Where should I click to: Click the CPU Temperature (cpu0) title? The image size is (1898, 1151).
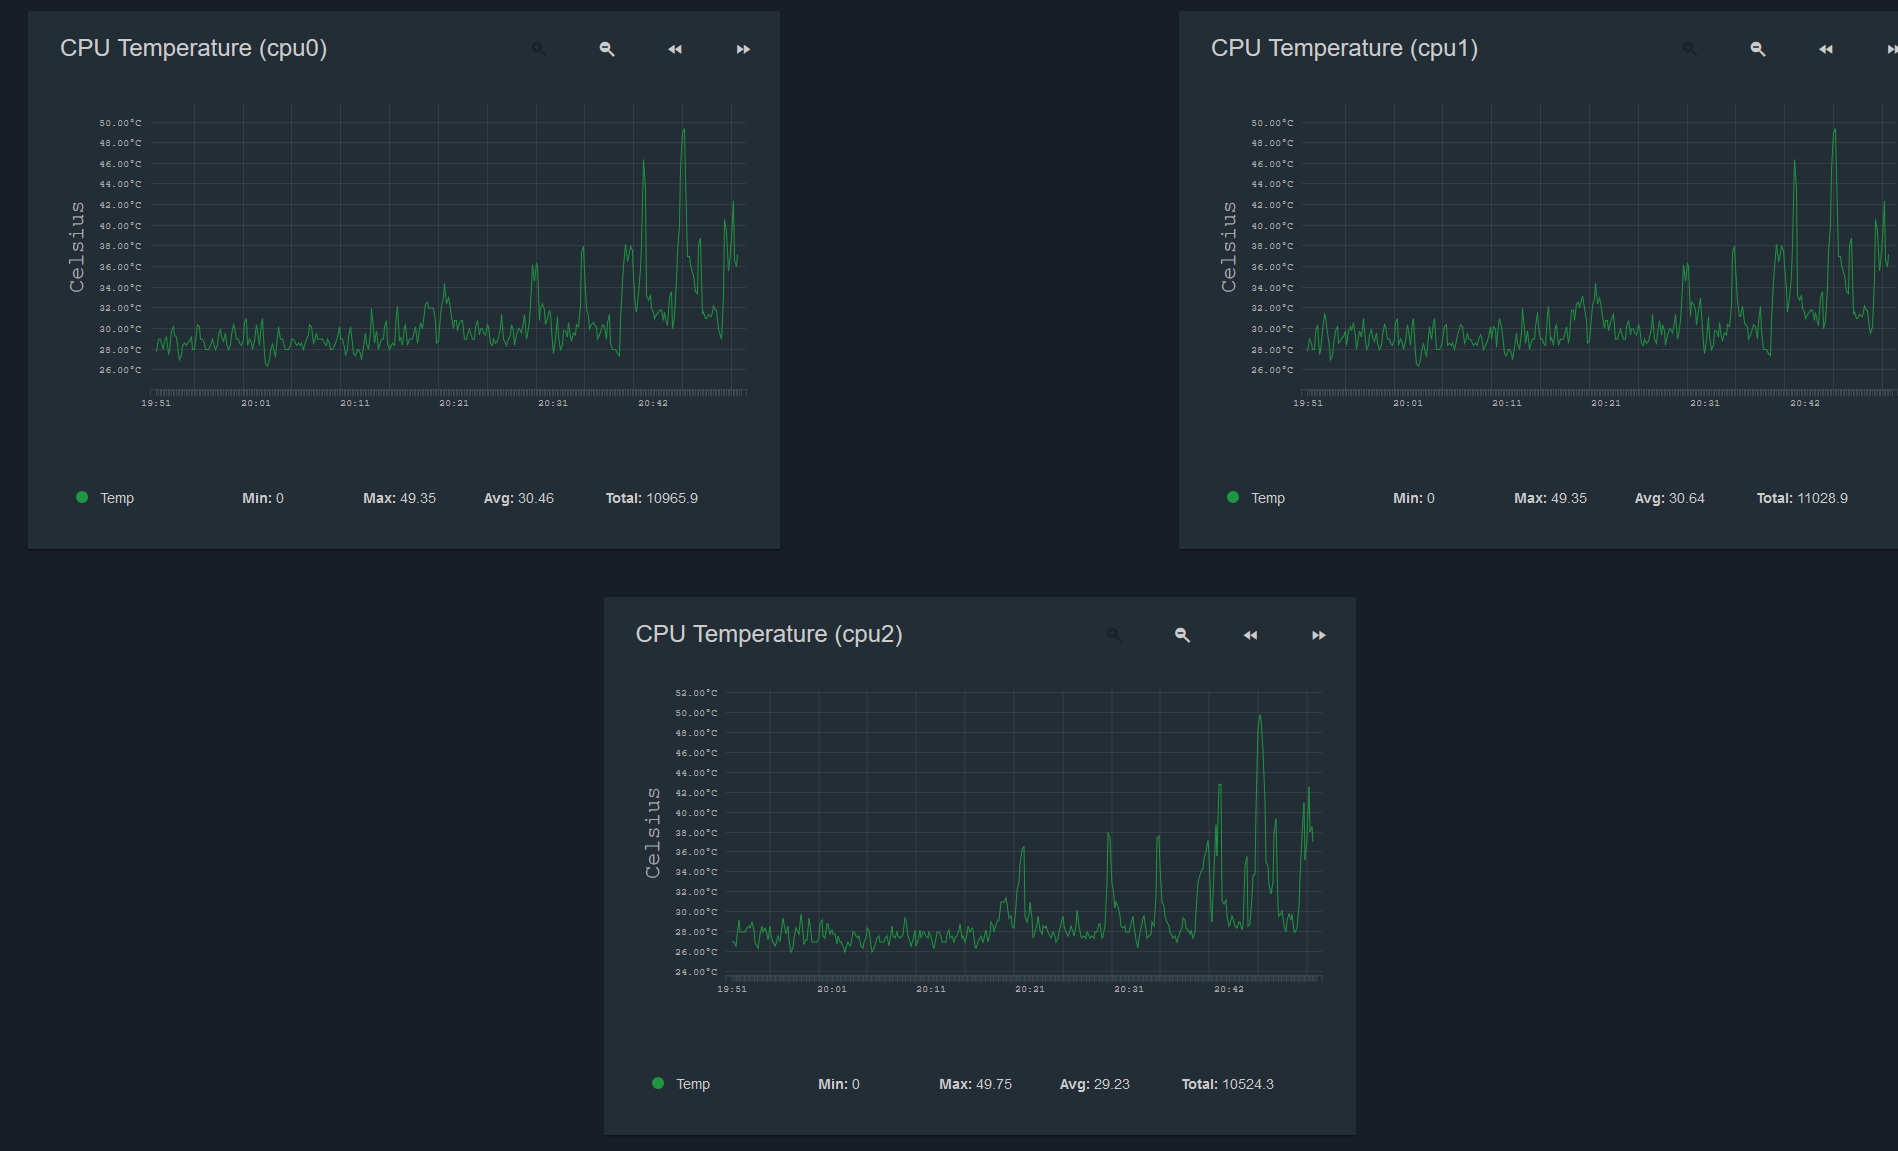tap(194, 48)
